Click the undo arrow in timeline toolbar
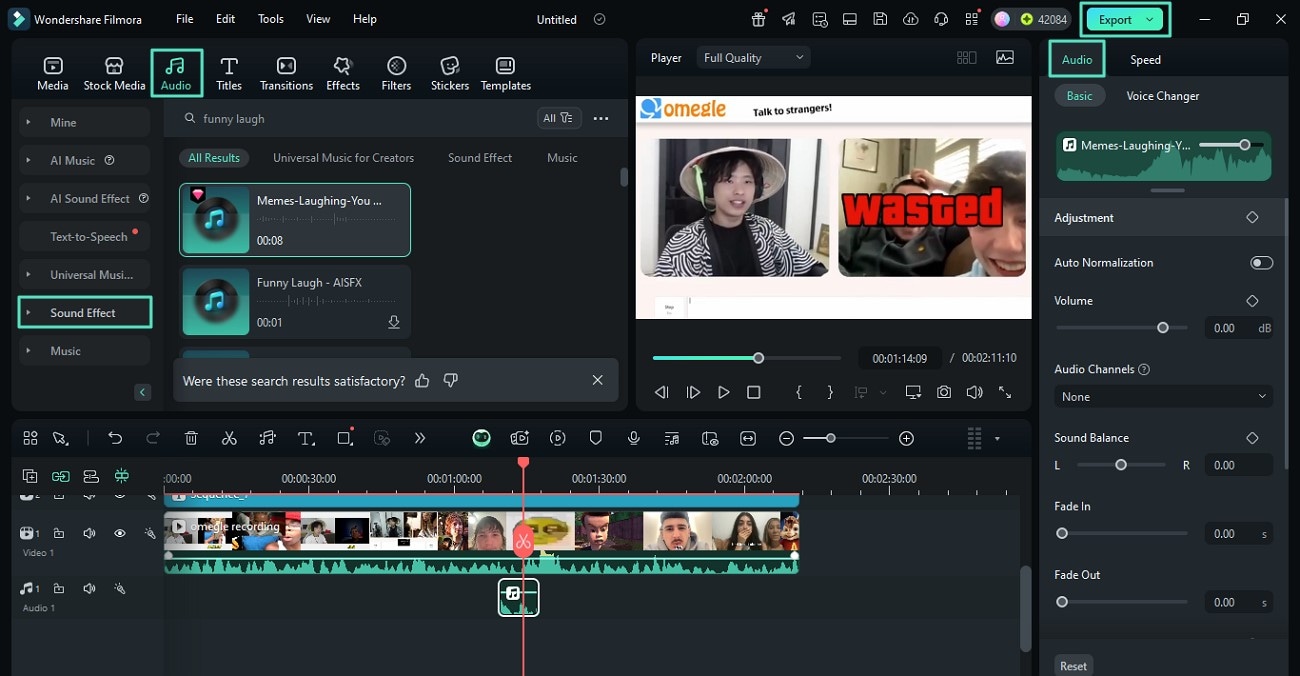Image resolution: width=1300 pixels, height=676 pixels. point(115,438)
